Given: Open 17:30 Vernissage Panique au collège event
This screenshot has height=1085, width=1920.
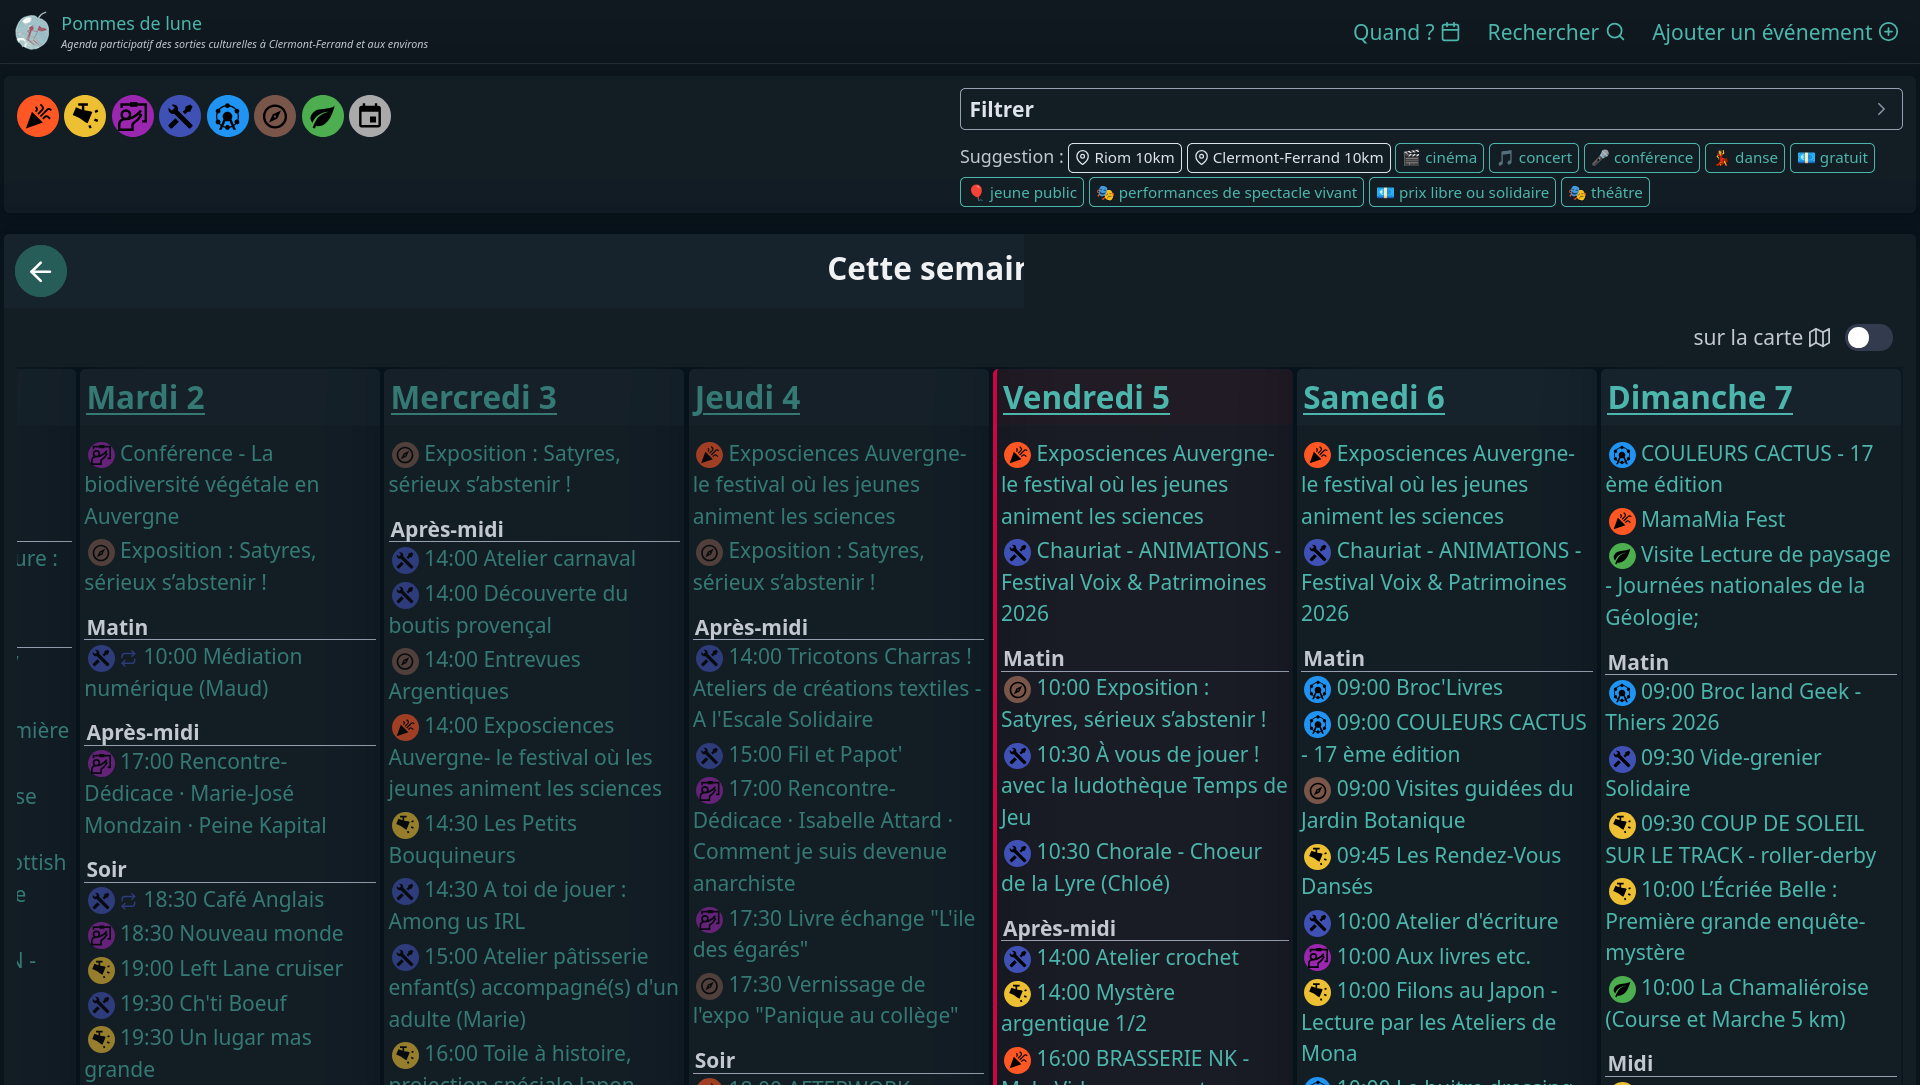Looking at the screenshot, I should point(826,1000).
